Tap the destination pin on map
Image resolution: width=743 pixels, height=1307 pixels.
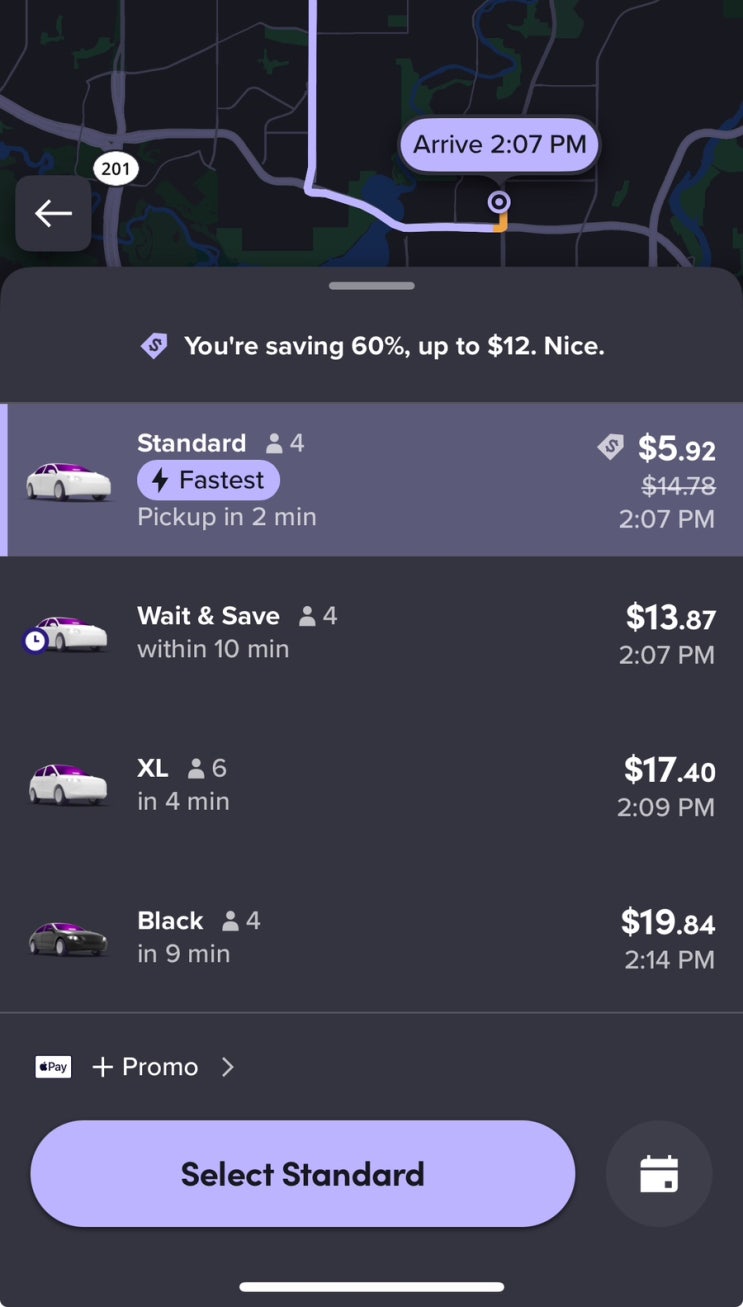click(x=498, y=203)
